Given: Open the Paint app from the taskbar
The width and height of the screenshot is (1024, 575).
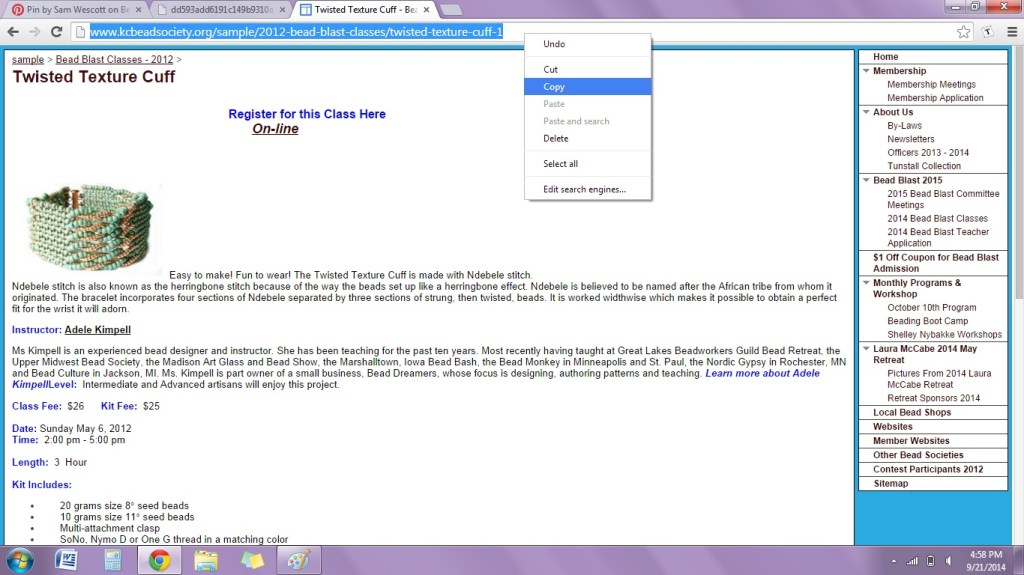Looking at the screenshot, I should [x=299, y=559].
